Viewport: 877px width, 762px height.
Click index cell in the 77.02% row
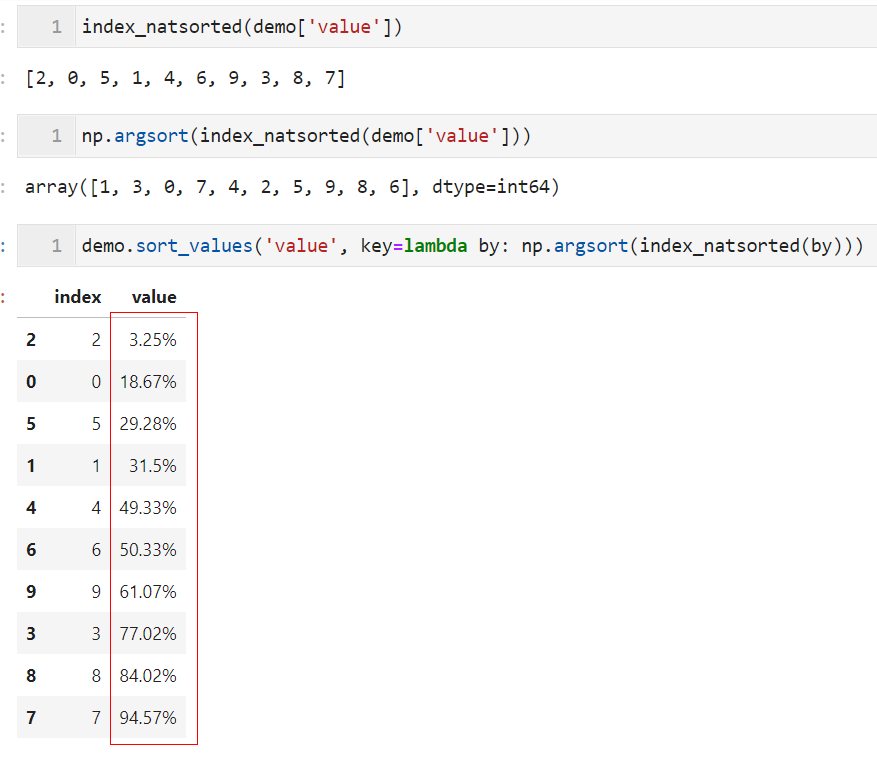96,633
